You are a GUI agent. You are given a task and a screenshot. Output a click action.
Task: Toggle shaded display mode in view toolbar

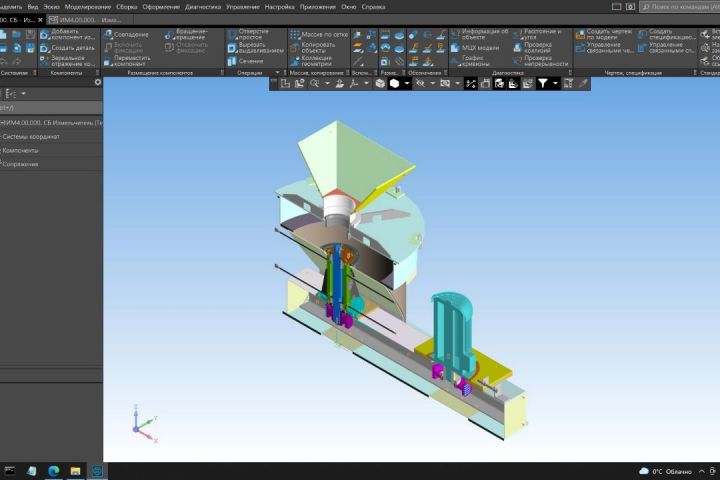tap(394, 84)
